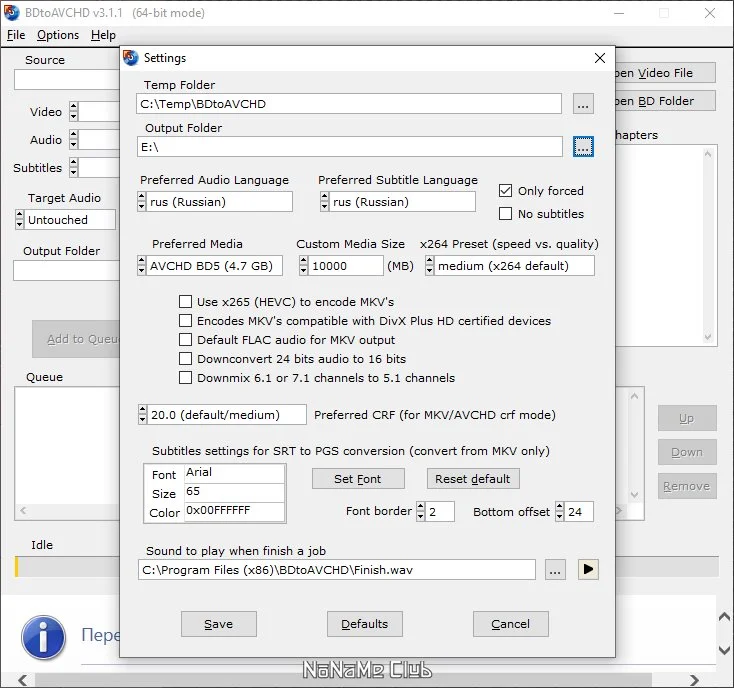Click the Font border value field
The image size is (734, 688).
click(440, 511)
